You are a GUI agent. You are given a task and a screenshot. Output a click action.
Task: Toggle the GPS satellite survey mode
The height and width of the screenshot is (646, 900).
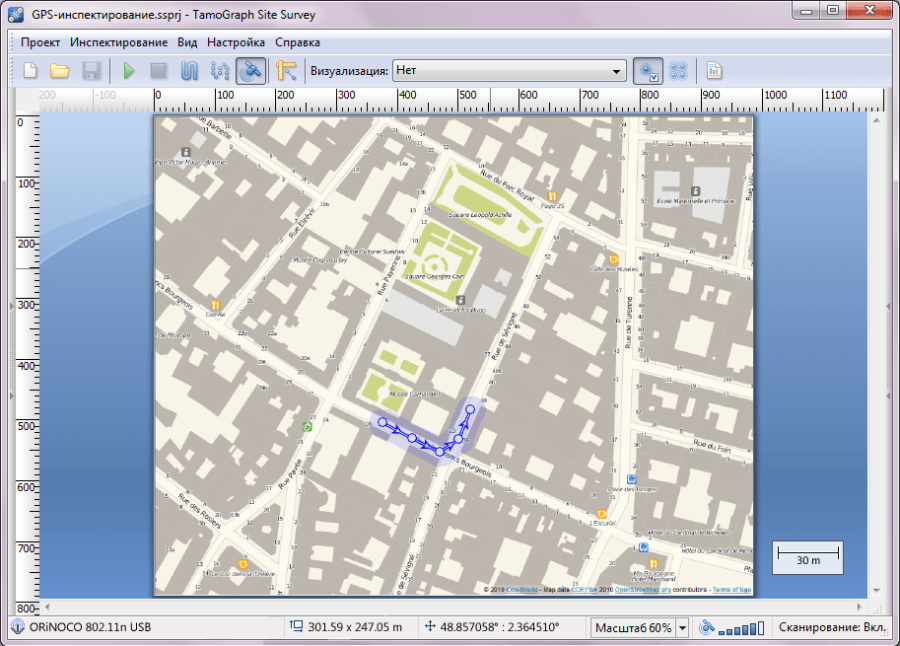click(x=251, y=71)
